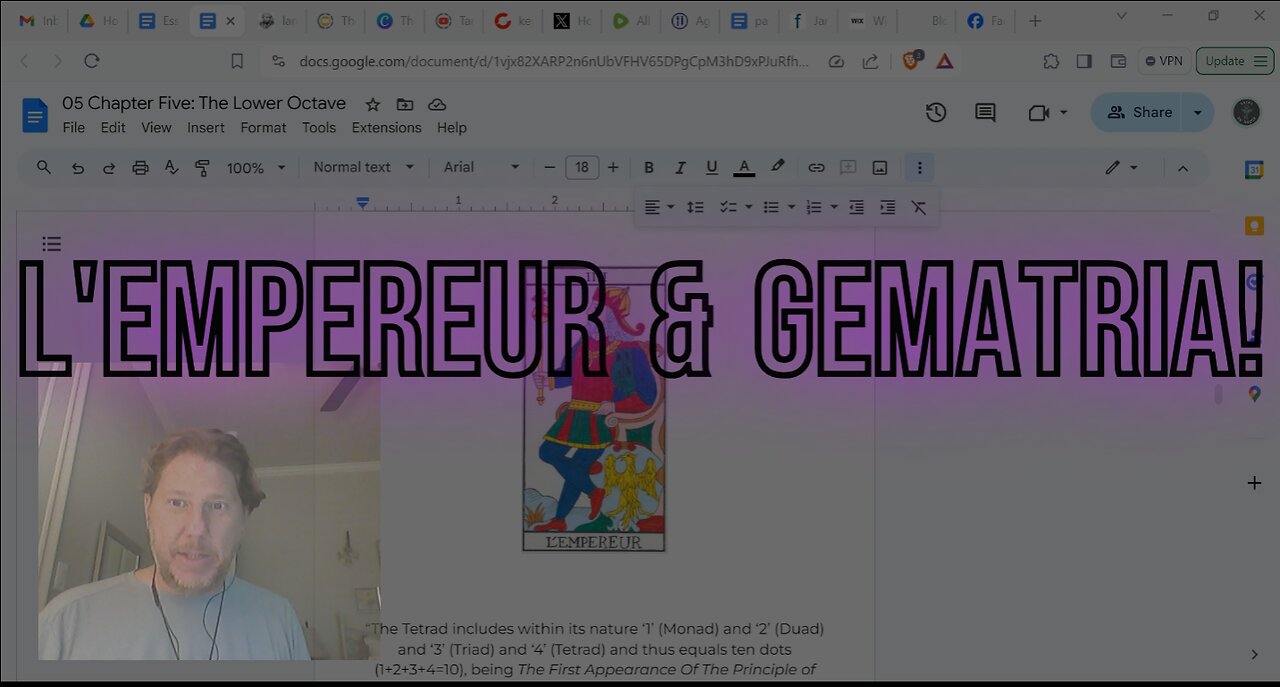Toggle the Brave VPN button
1280x687 pixels.
click(x=1164, y=61)
